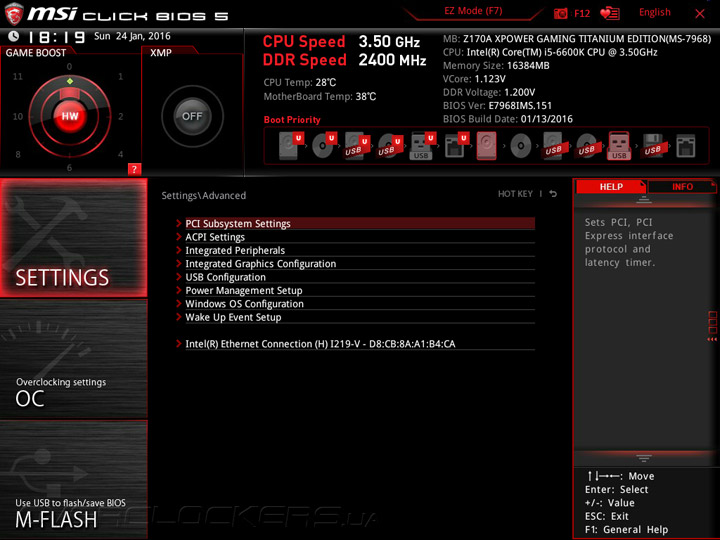Select the UEFI CD/DVD boot device icon
This screenshot has height=540, width=720.
[x=324, y=145]
